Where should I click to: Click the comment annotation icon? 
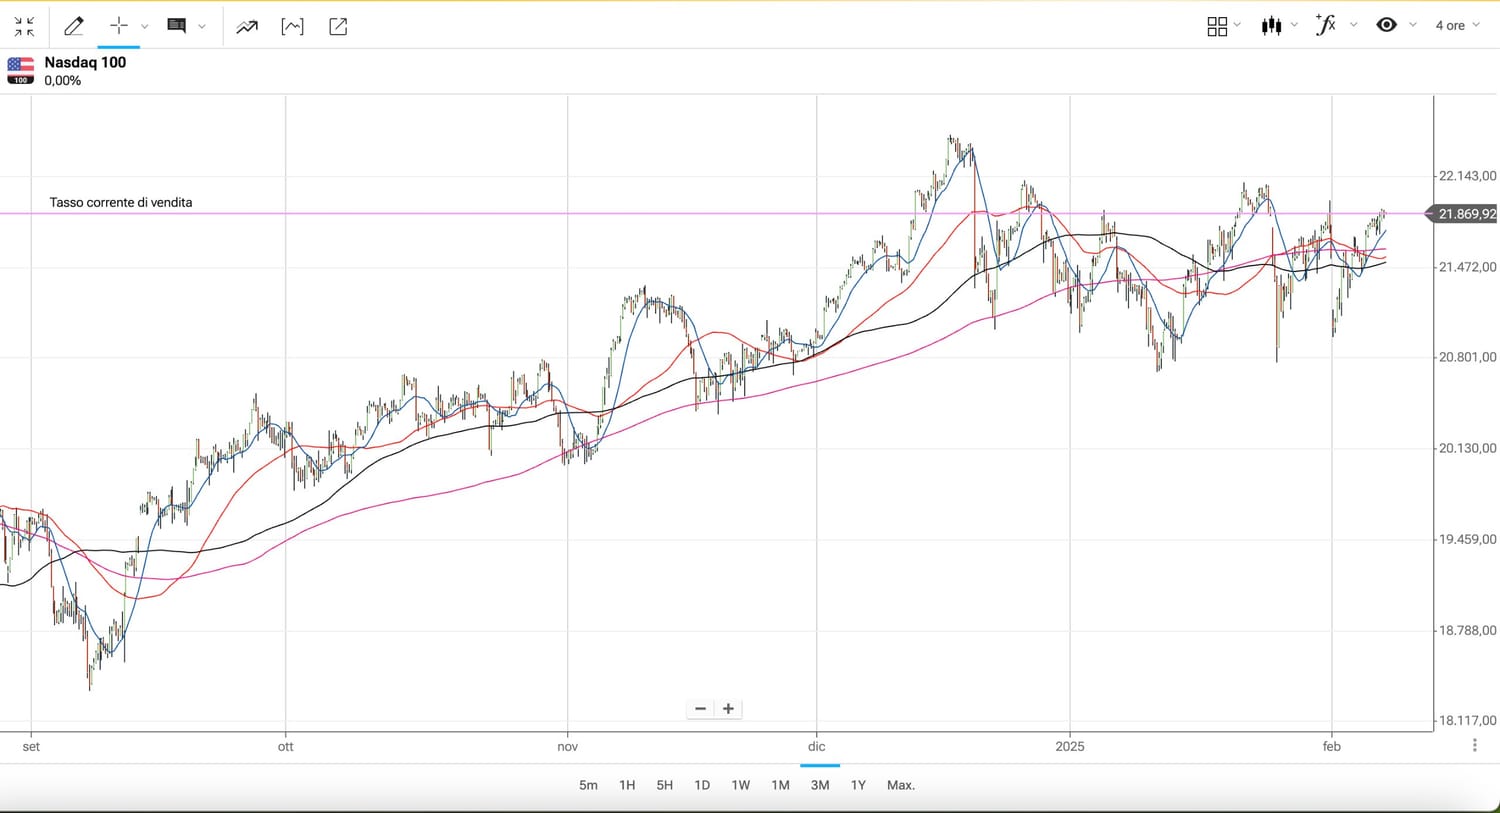[177, 26]
